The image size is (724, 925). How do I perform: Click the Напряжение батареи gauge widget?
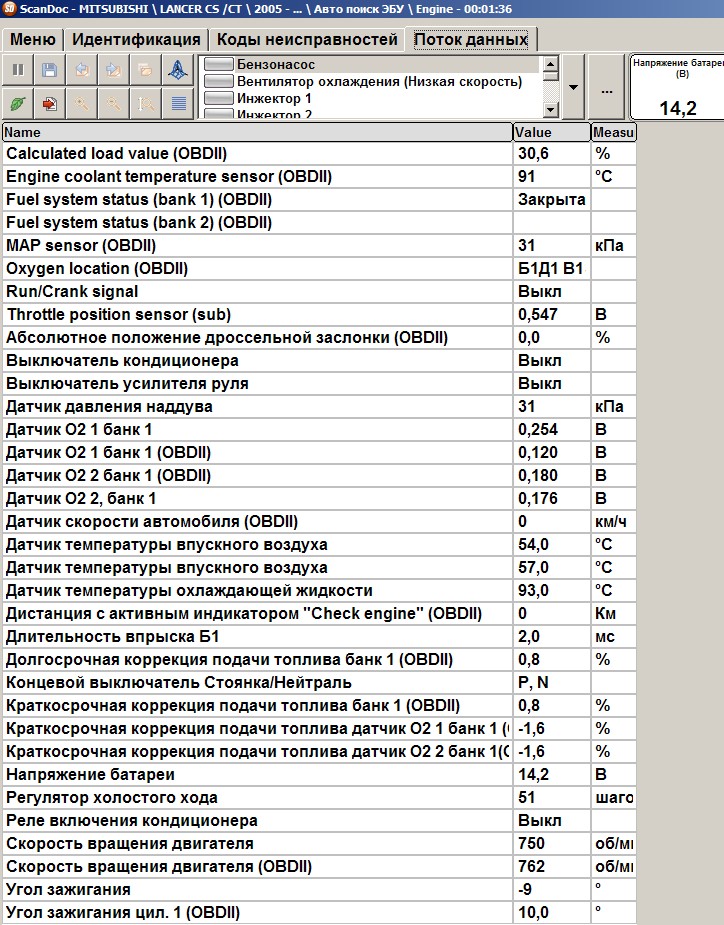coord(677,87)
